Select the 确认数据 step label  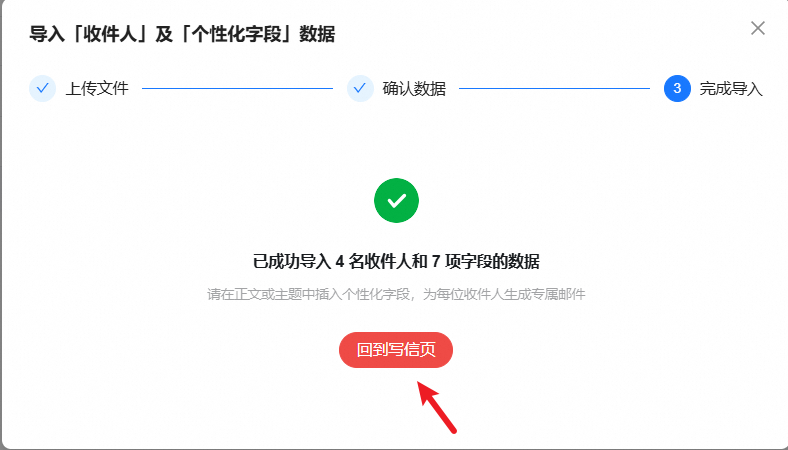click(414, 88)
